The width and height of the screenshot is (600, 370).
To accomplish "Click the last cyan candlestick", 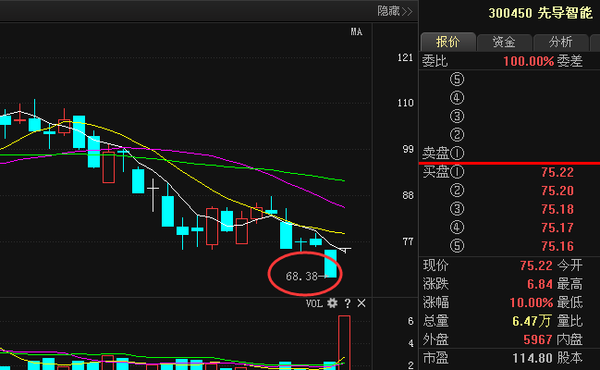I will pyautogui.click(x=331, y=264).
